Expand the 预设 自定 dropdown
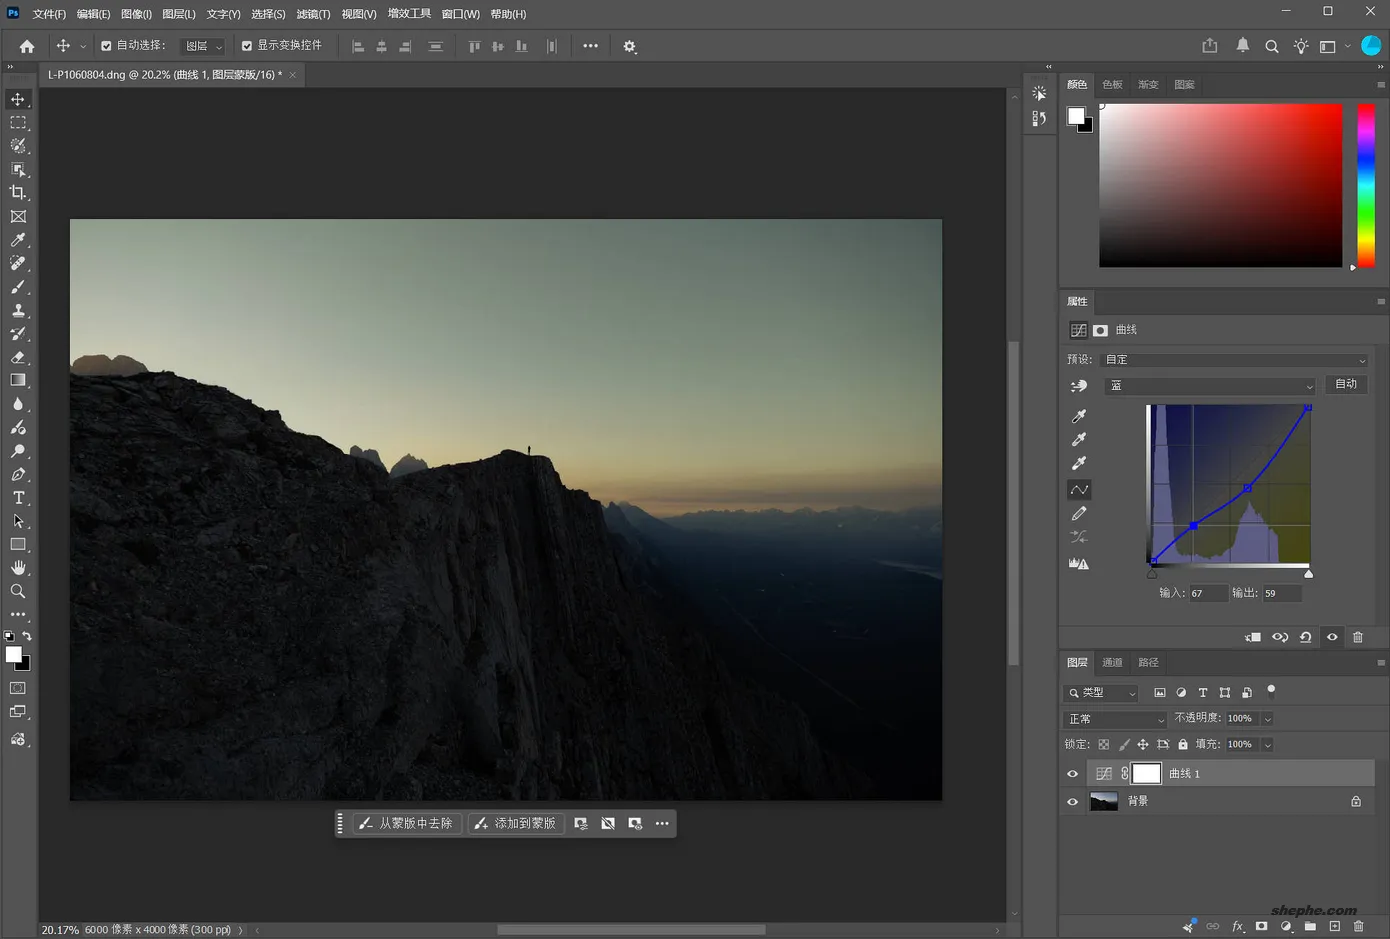1390x939 pixels. tap(1235, 360)
